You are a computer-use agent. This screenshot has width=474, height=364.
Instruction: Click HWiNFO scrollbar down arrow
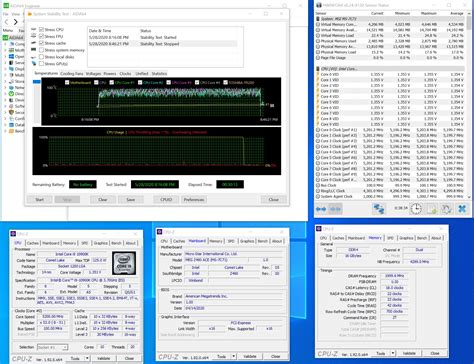pyautogui.click(x=469, y=197)
